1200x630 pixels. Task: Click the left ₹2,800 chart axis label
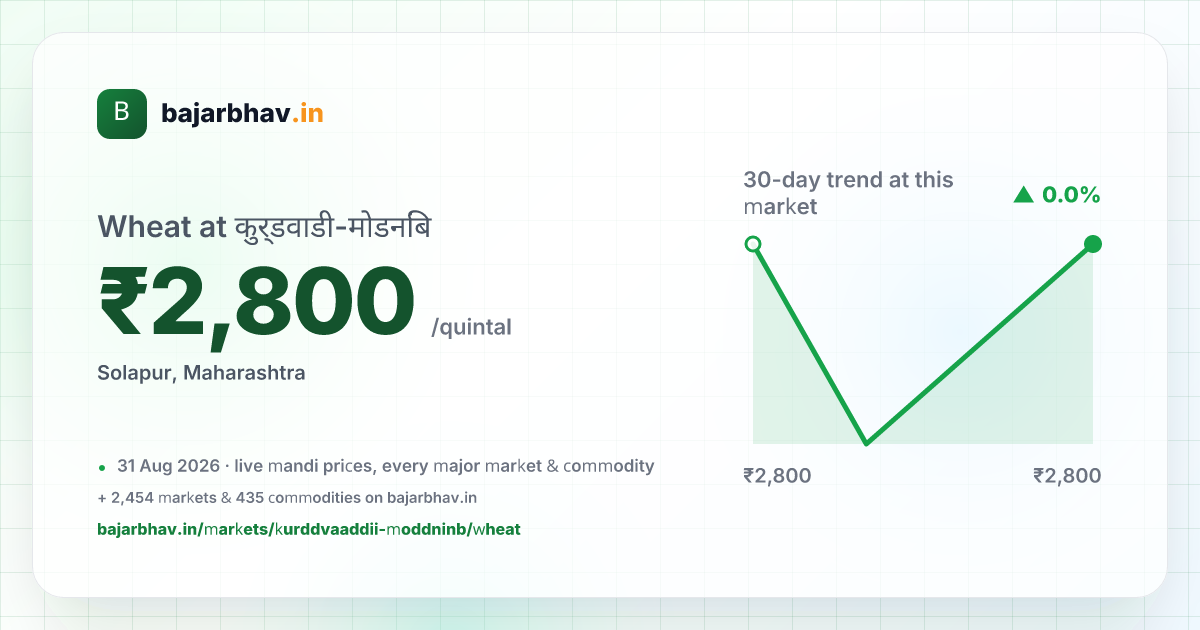pyautogui.click(x=777, y=476)
